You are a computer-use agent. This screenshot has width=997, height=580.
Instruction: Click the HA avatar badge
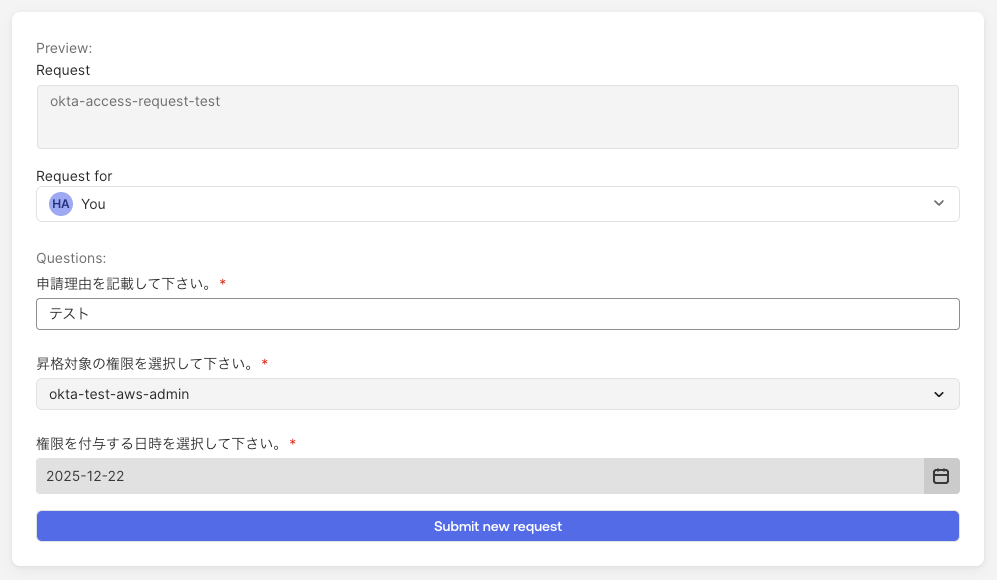60,204
